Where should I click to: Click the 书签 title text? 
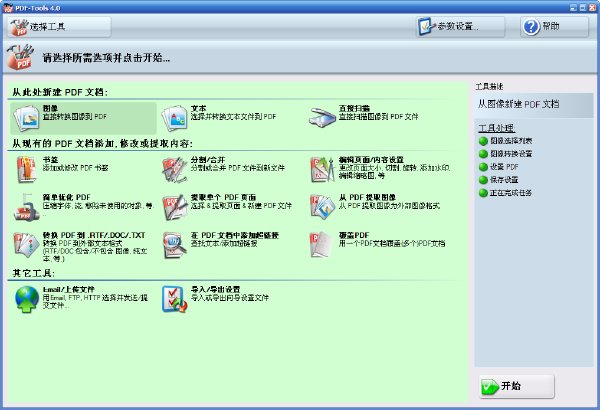pos(50,160)
